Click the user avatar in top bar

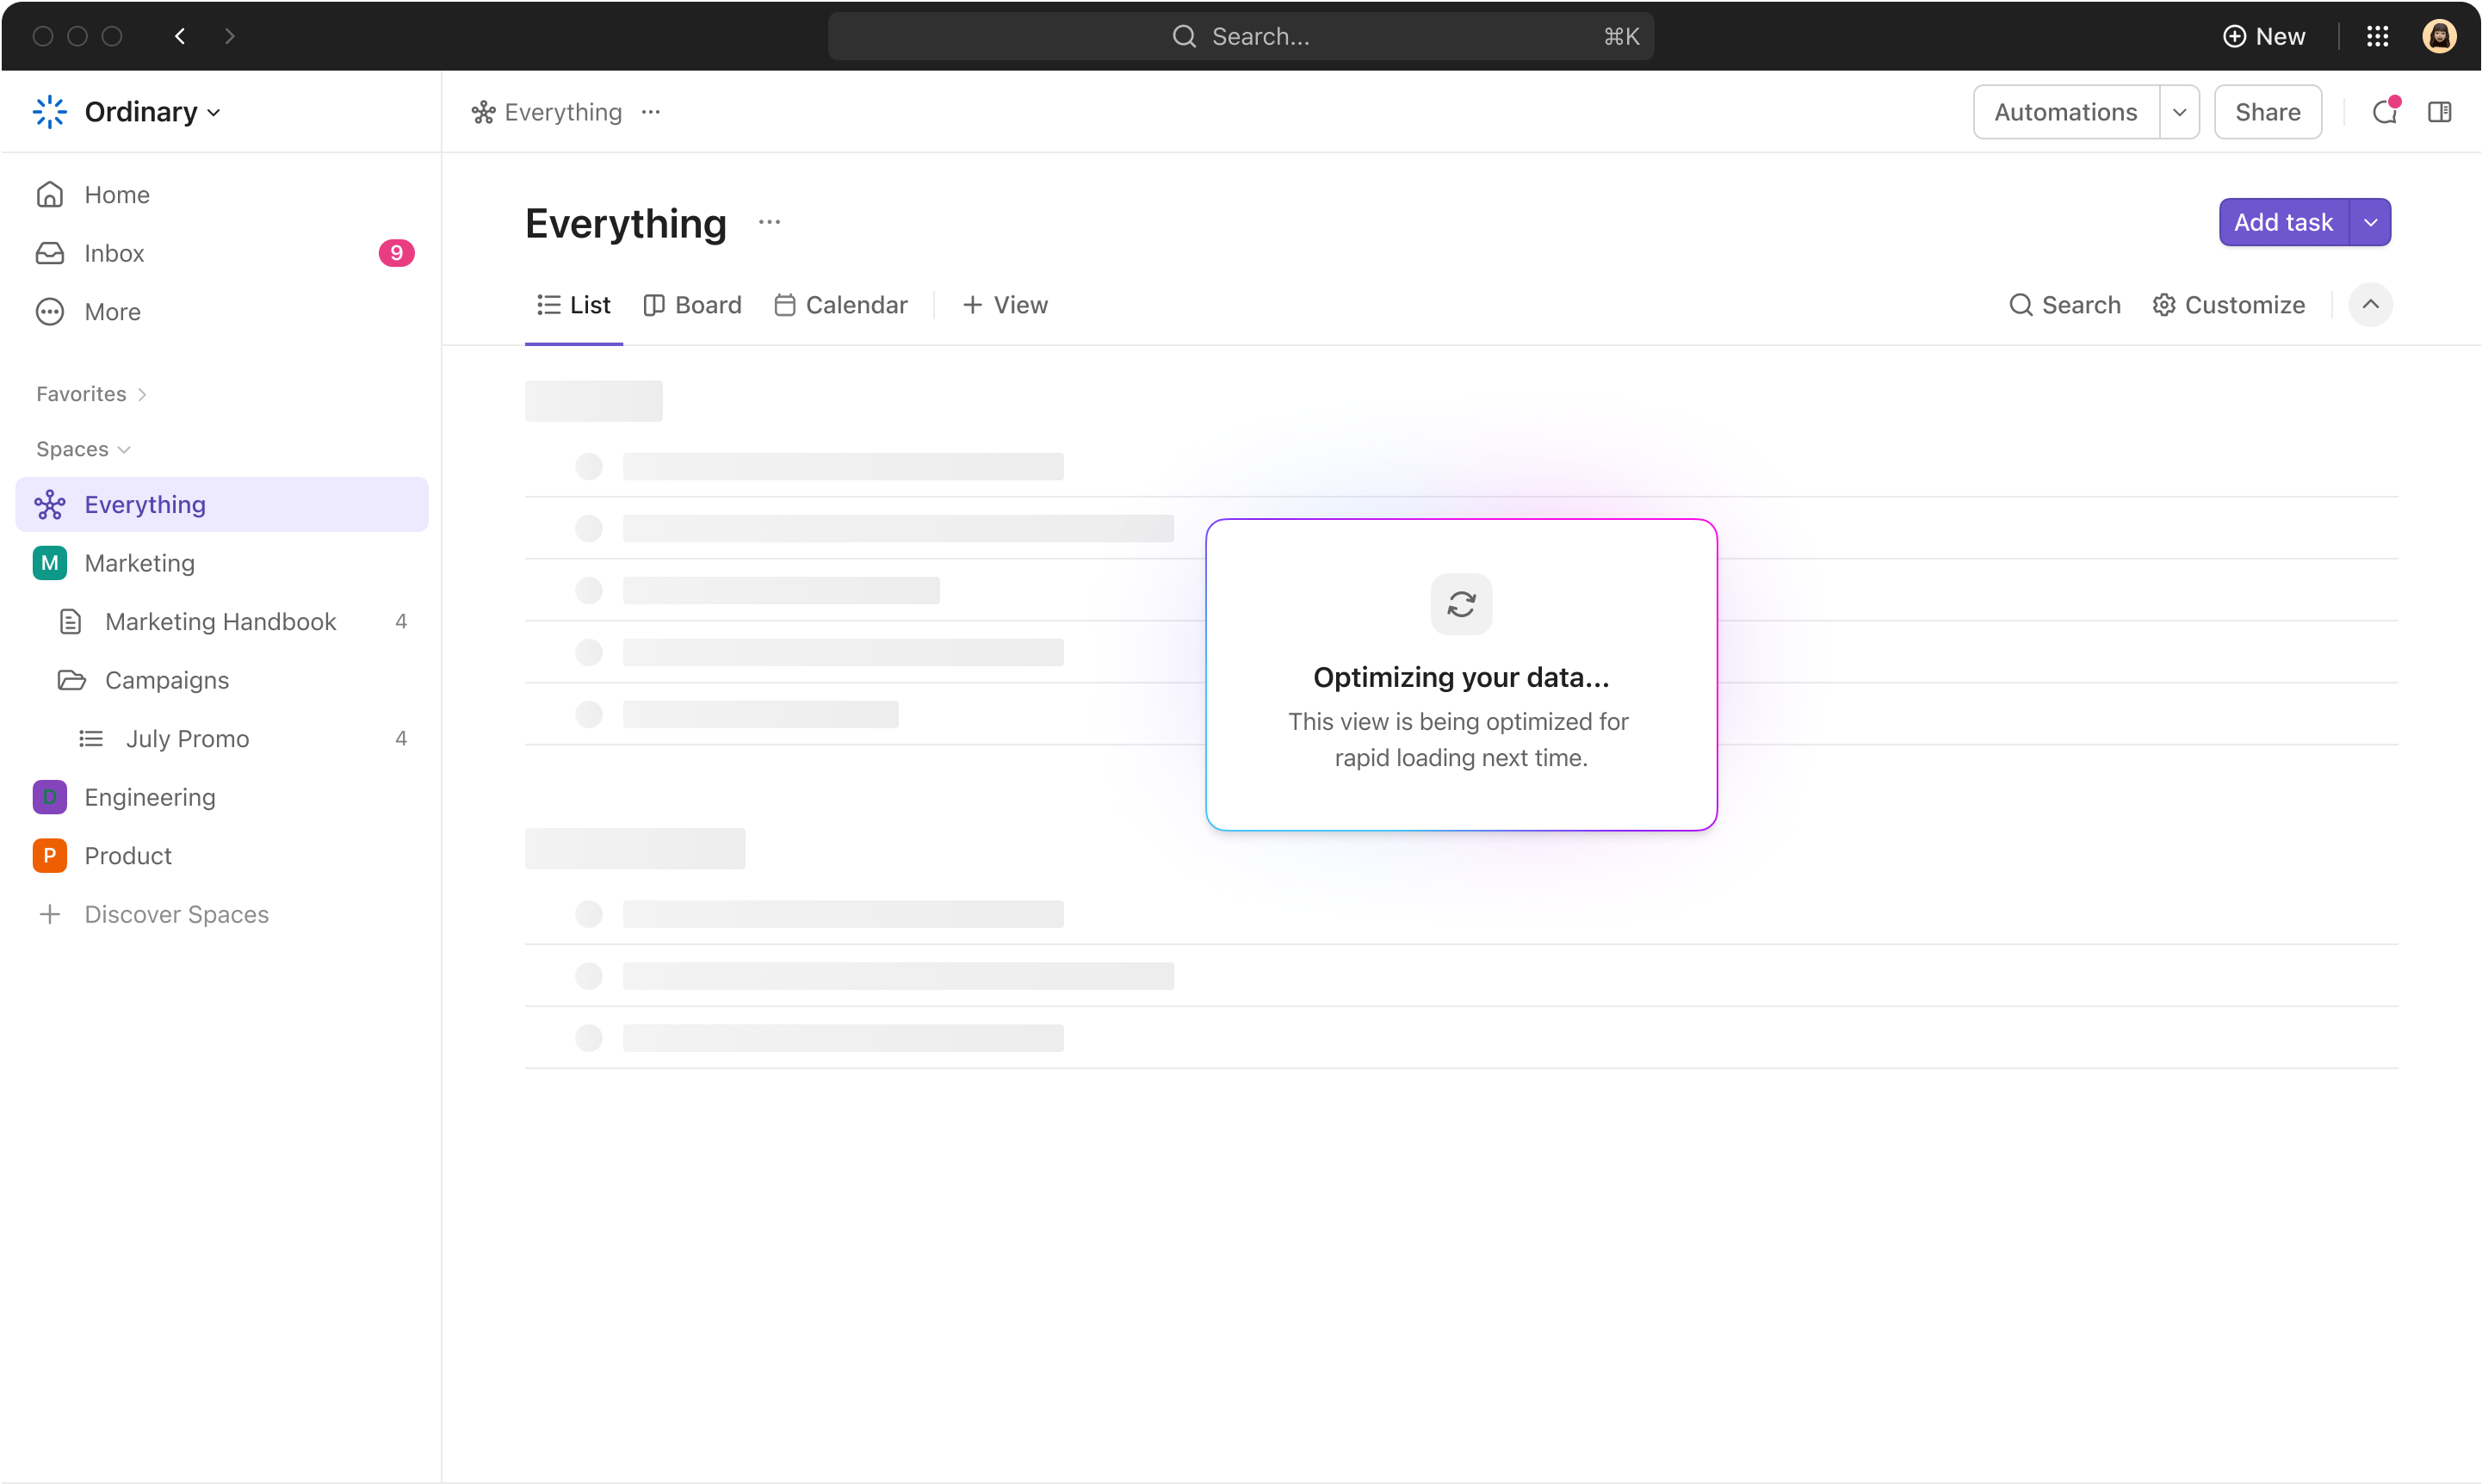pyautogui.click(x=2439, y=37)
